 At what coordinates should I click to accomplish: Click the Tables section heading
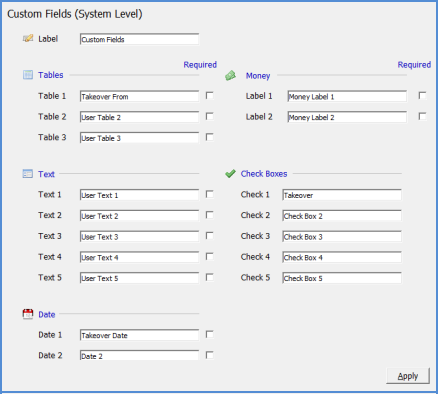[50, 75]
